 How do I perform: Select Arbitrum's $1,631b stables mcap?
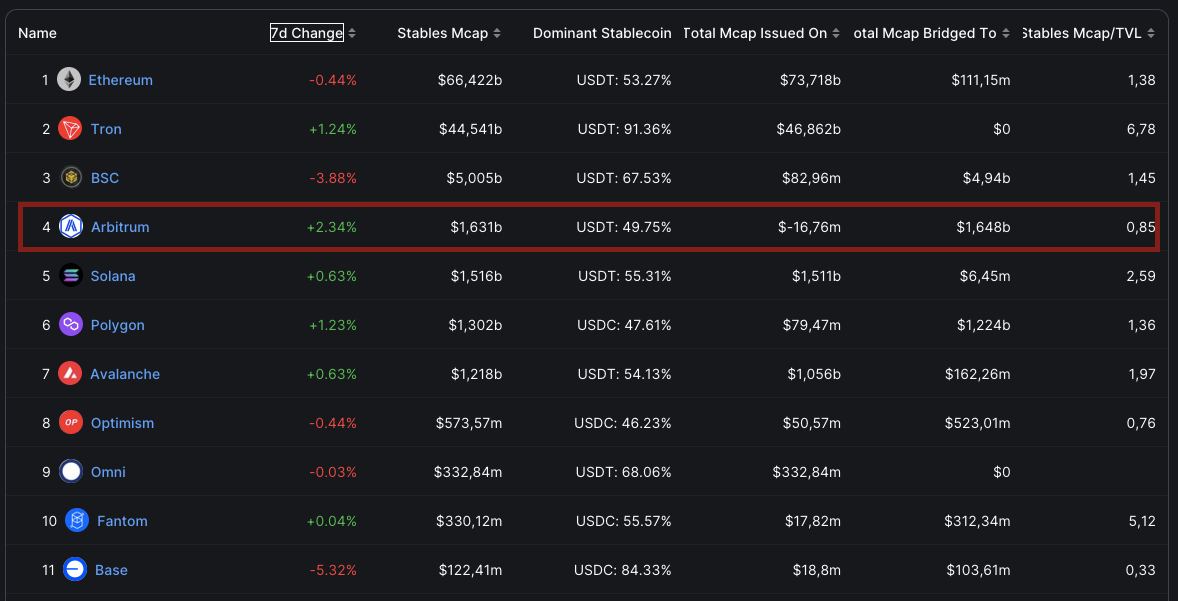(x=476, y=227)
